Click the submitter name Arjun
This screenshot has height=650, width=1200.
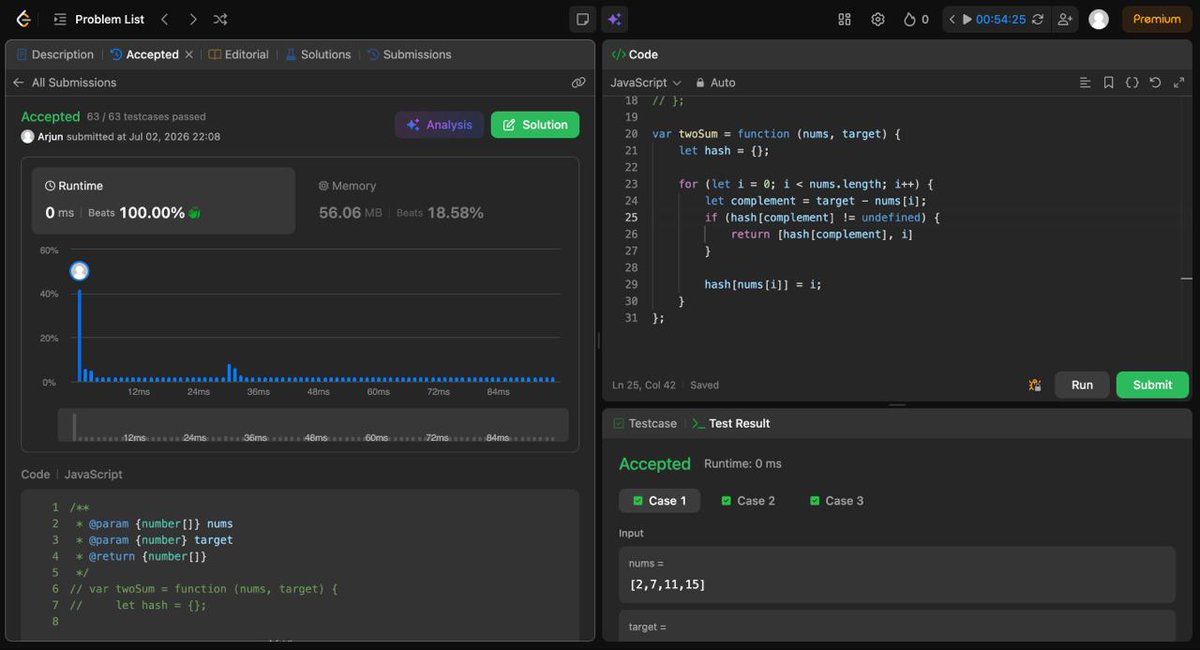point(50,136)
